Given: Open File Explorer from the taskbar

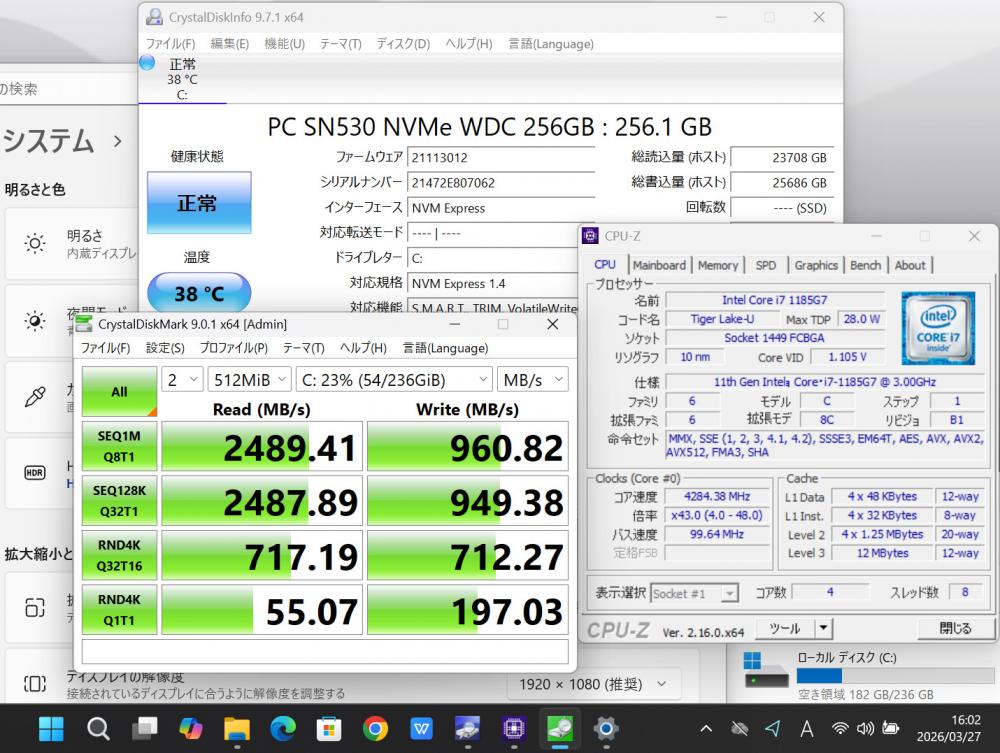Looking at the screenshot, I should pos(236,728).
